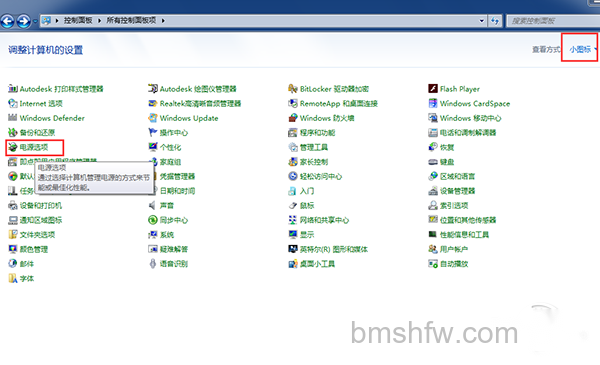The height and width of the screenshot is (365, 600).
Task: Click 用户帐户 link
Action: (x=454, y=249)
